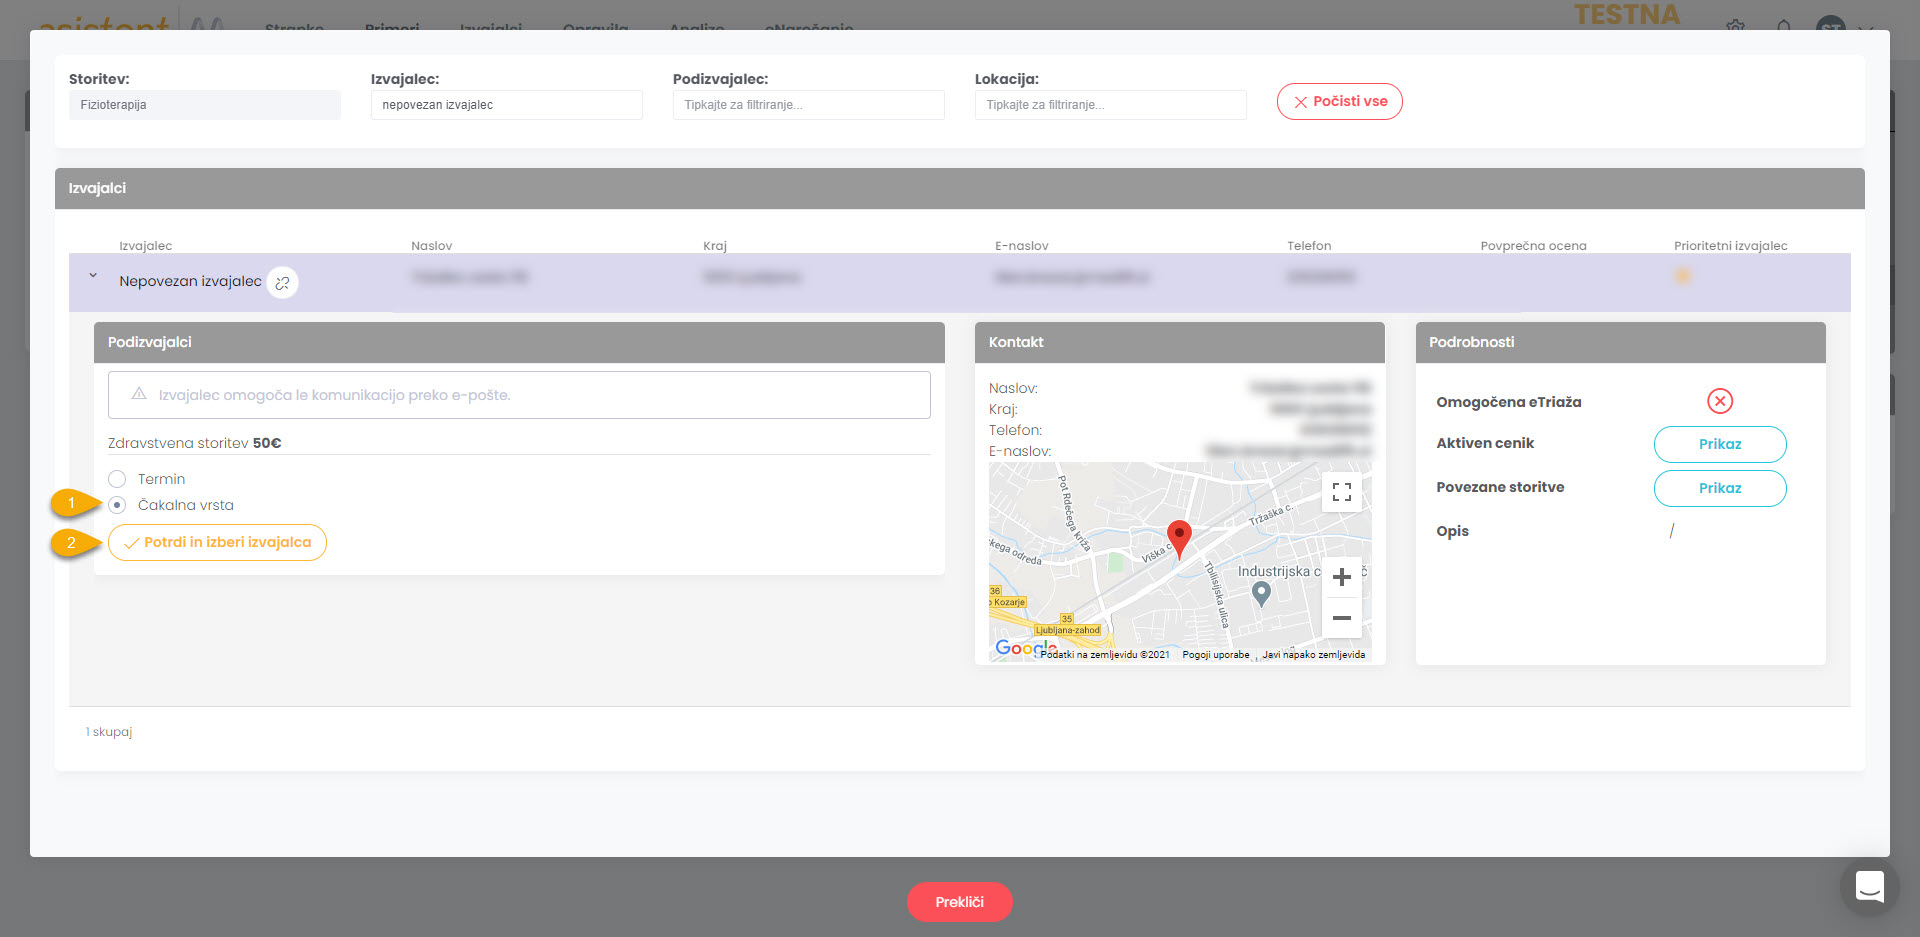This screenshot has height=937, width=1920.
Task: Select the Čakalna vrsta radio option
Action: [118, 505]
